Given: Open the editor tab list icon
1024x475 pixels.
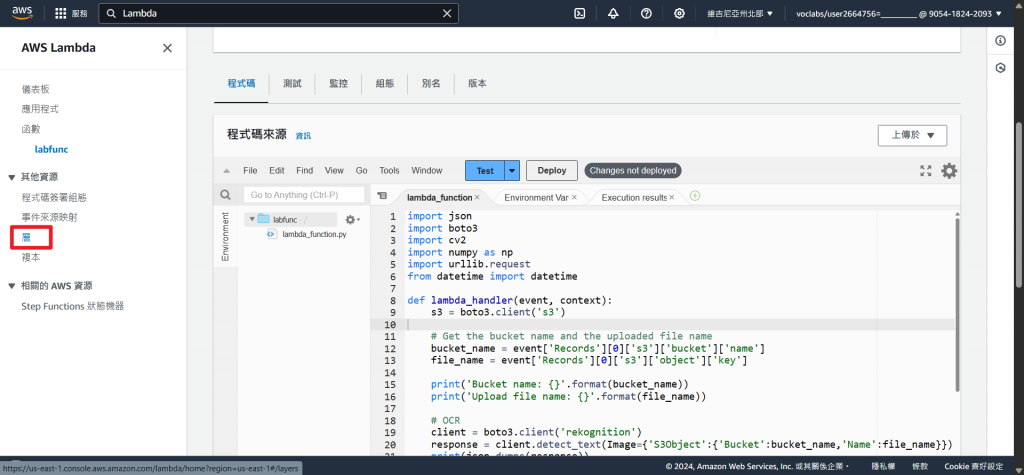Looking at the screenshot, I should [x=382, y=195].
